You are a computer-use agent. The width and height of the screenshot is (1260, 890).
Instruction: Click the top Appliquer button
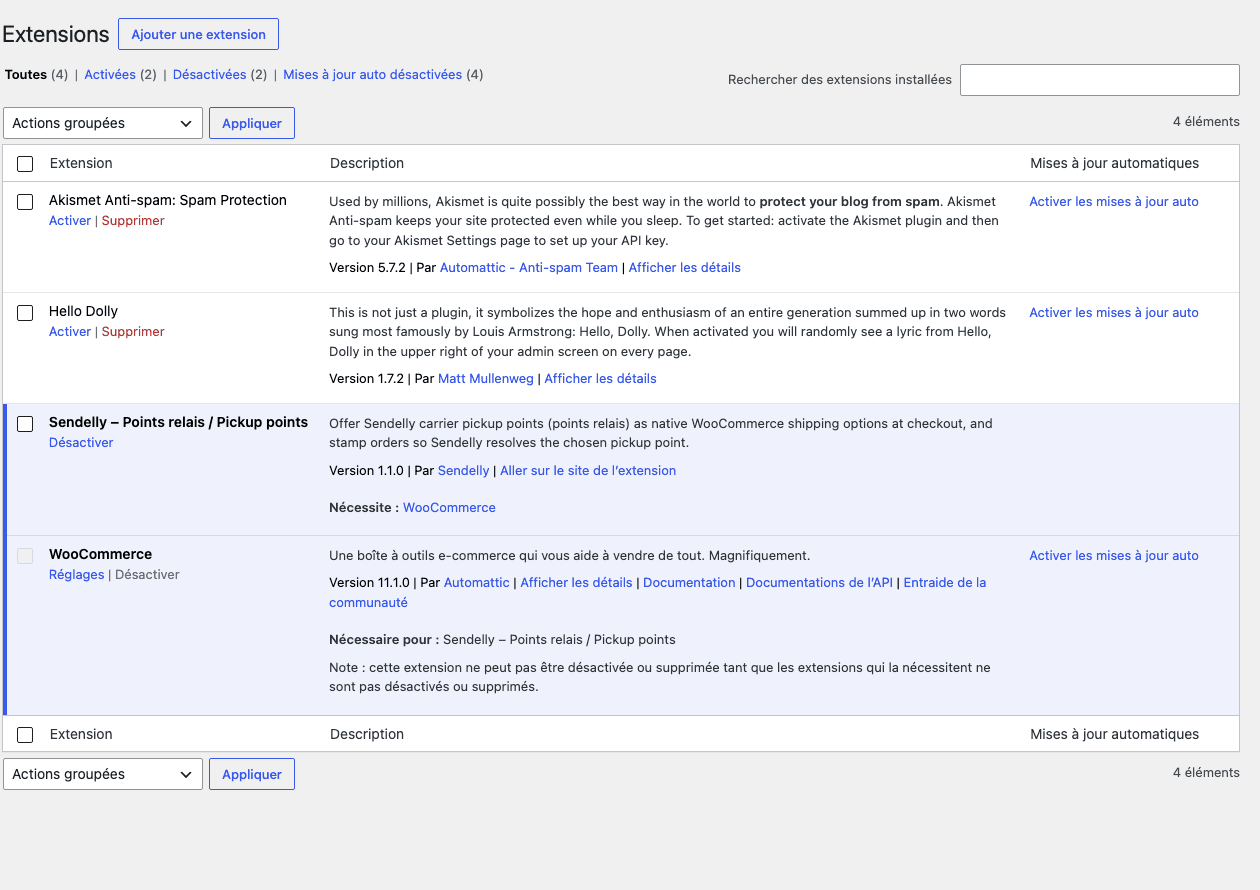coord(252,123)
